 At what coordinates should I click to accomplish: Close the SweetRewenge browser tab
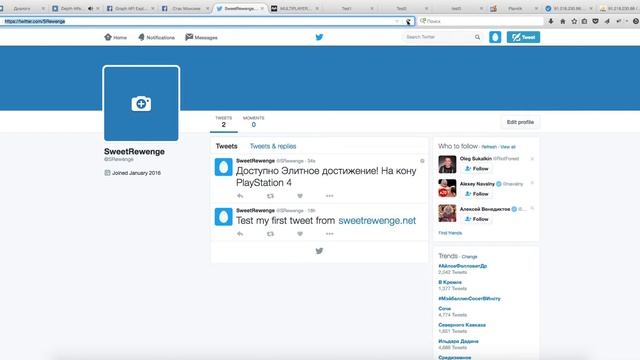tap(262, 8)
